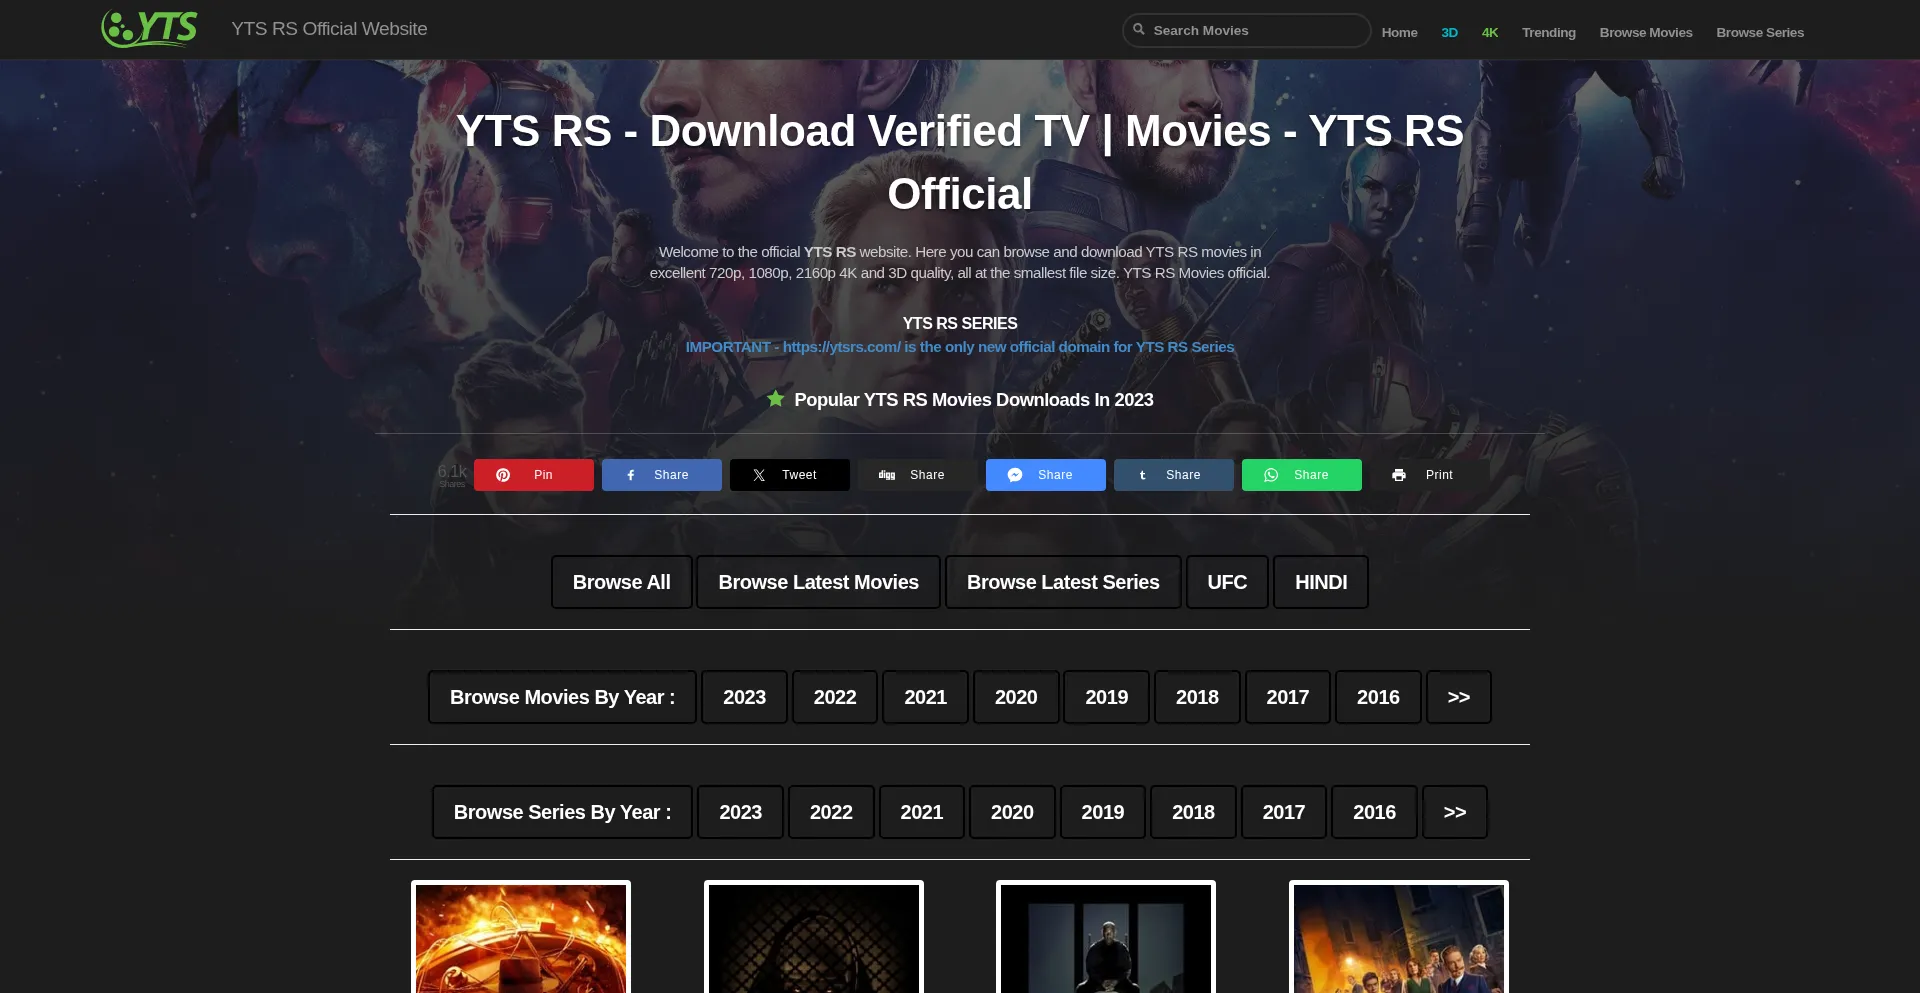The image size is (1920, 993).
Task: Select the HINDI category button
Action: [1320, 582]
